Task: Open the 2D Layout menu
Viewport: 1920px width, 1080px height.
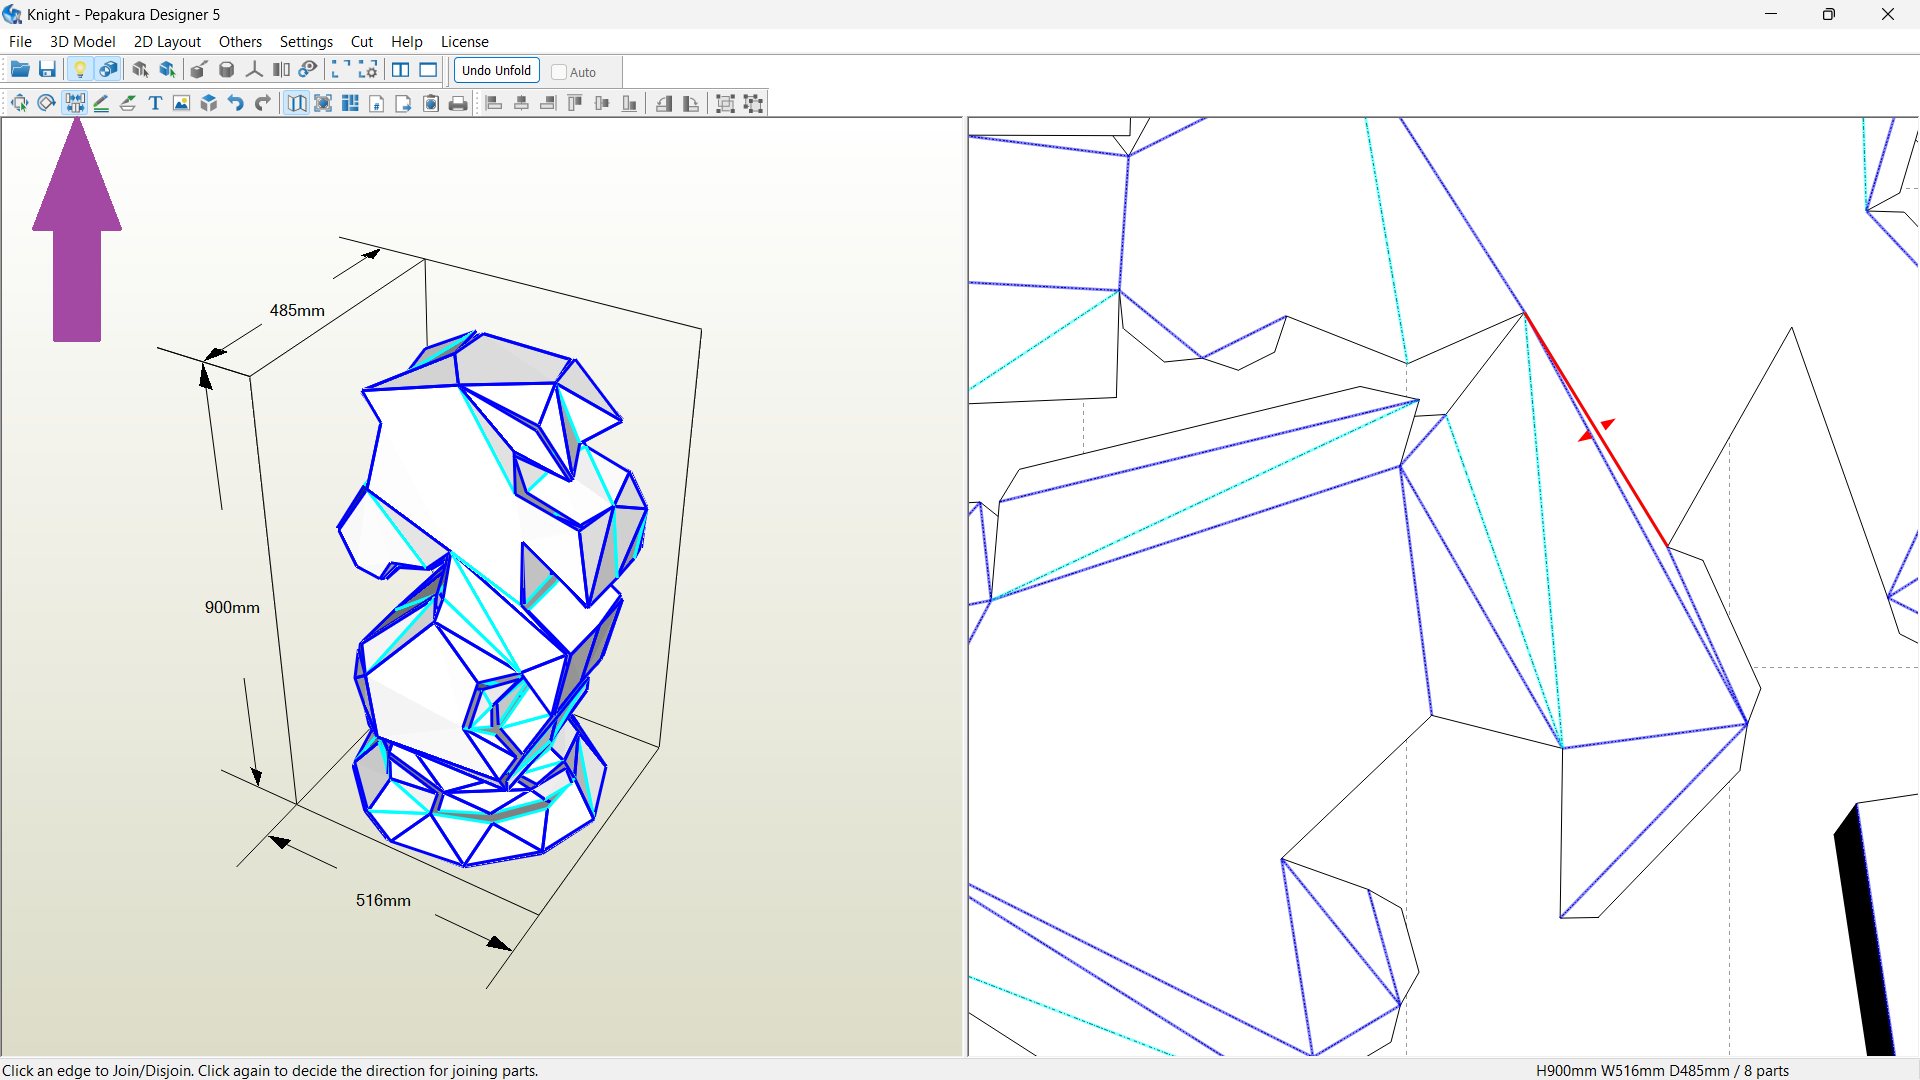Action: pyautogui.click(x=167, y=42)
